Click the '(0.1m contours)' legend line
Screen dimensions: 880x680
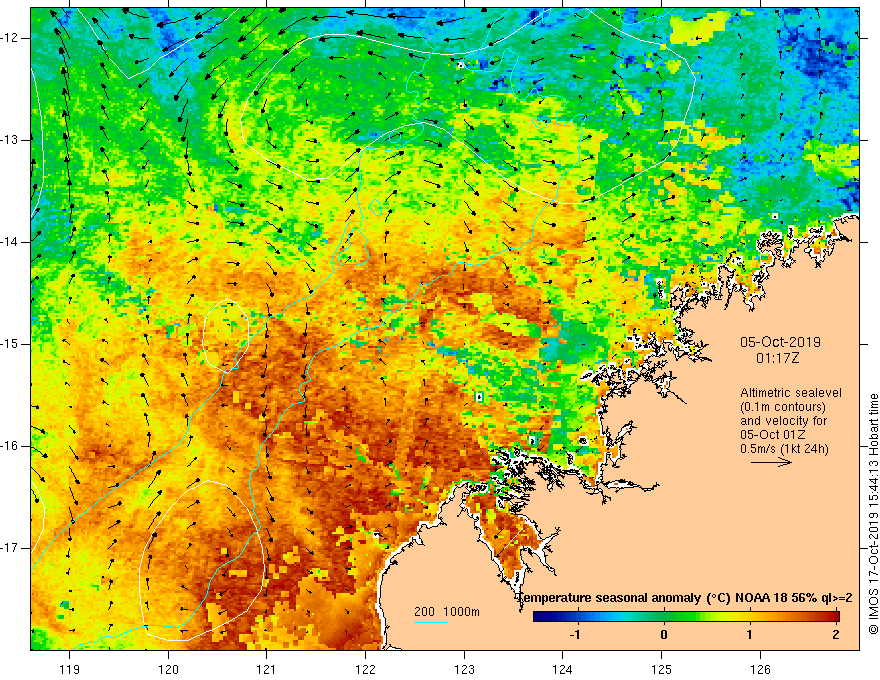(783, 407)
